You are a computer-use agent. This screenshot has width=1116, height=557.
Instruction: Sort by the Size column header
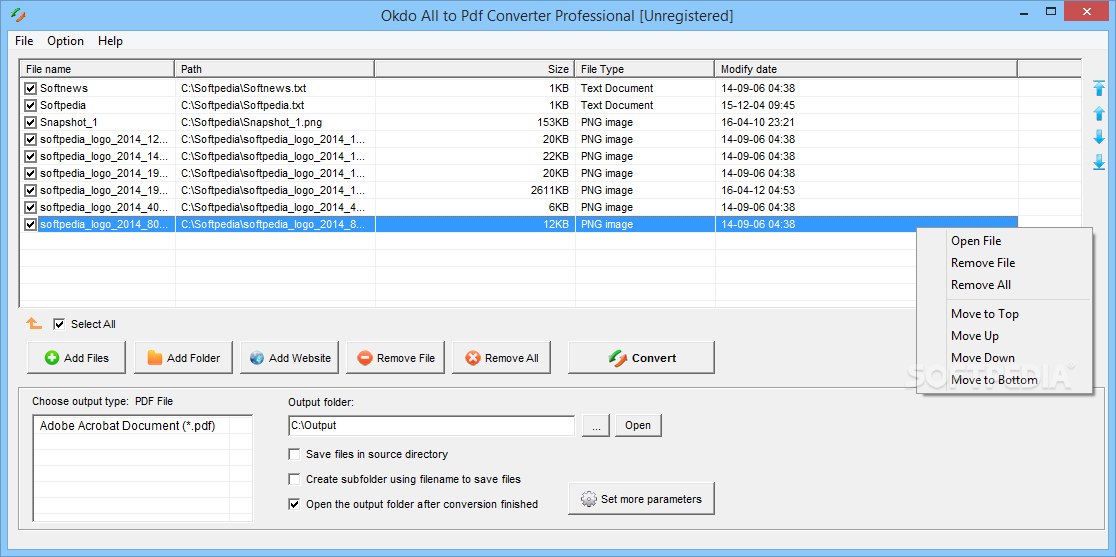475,69
